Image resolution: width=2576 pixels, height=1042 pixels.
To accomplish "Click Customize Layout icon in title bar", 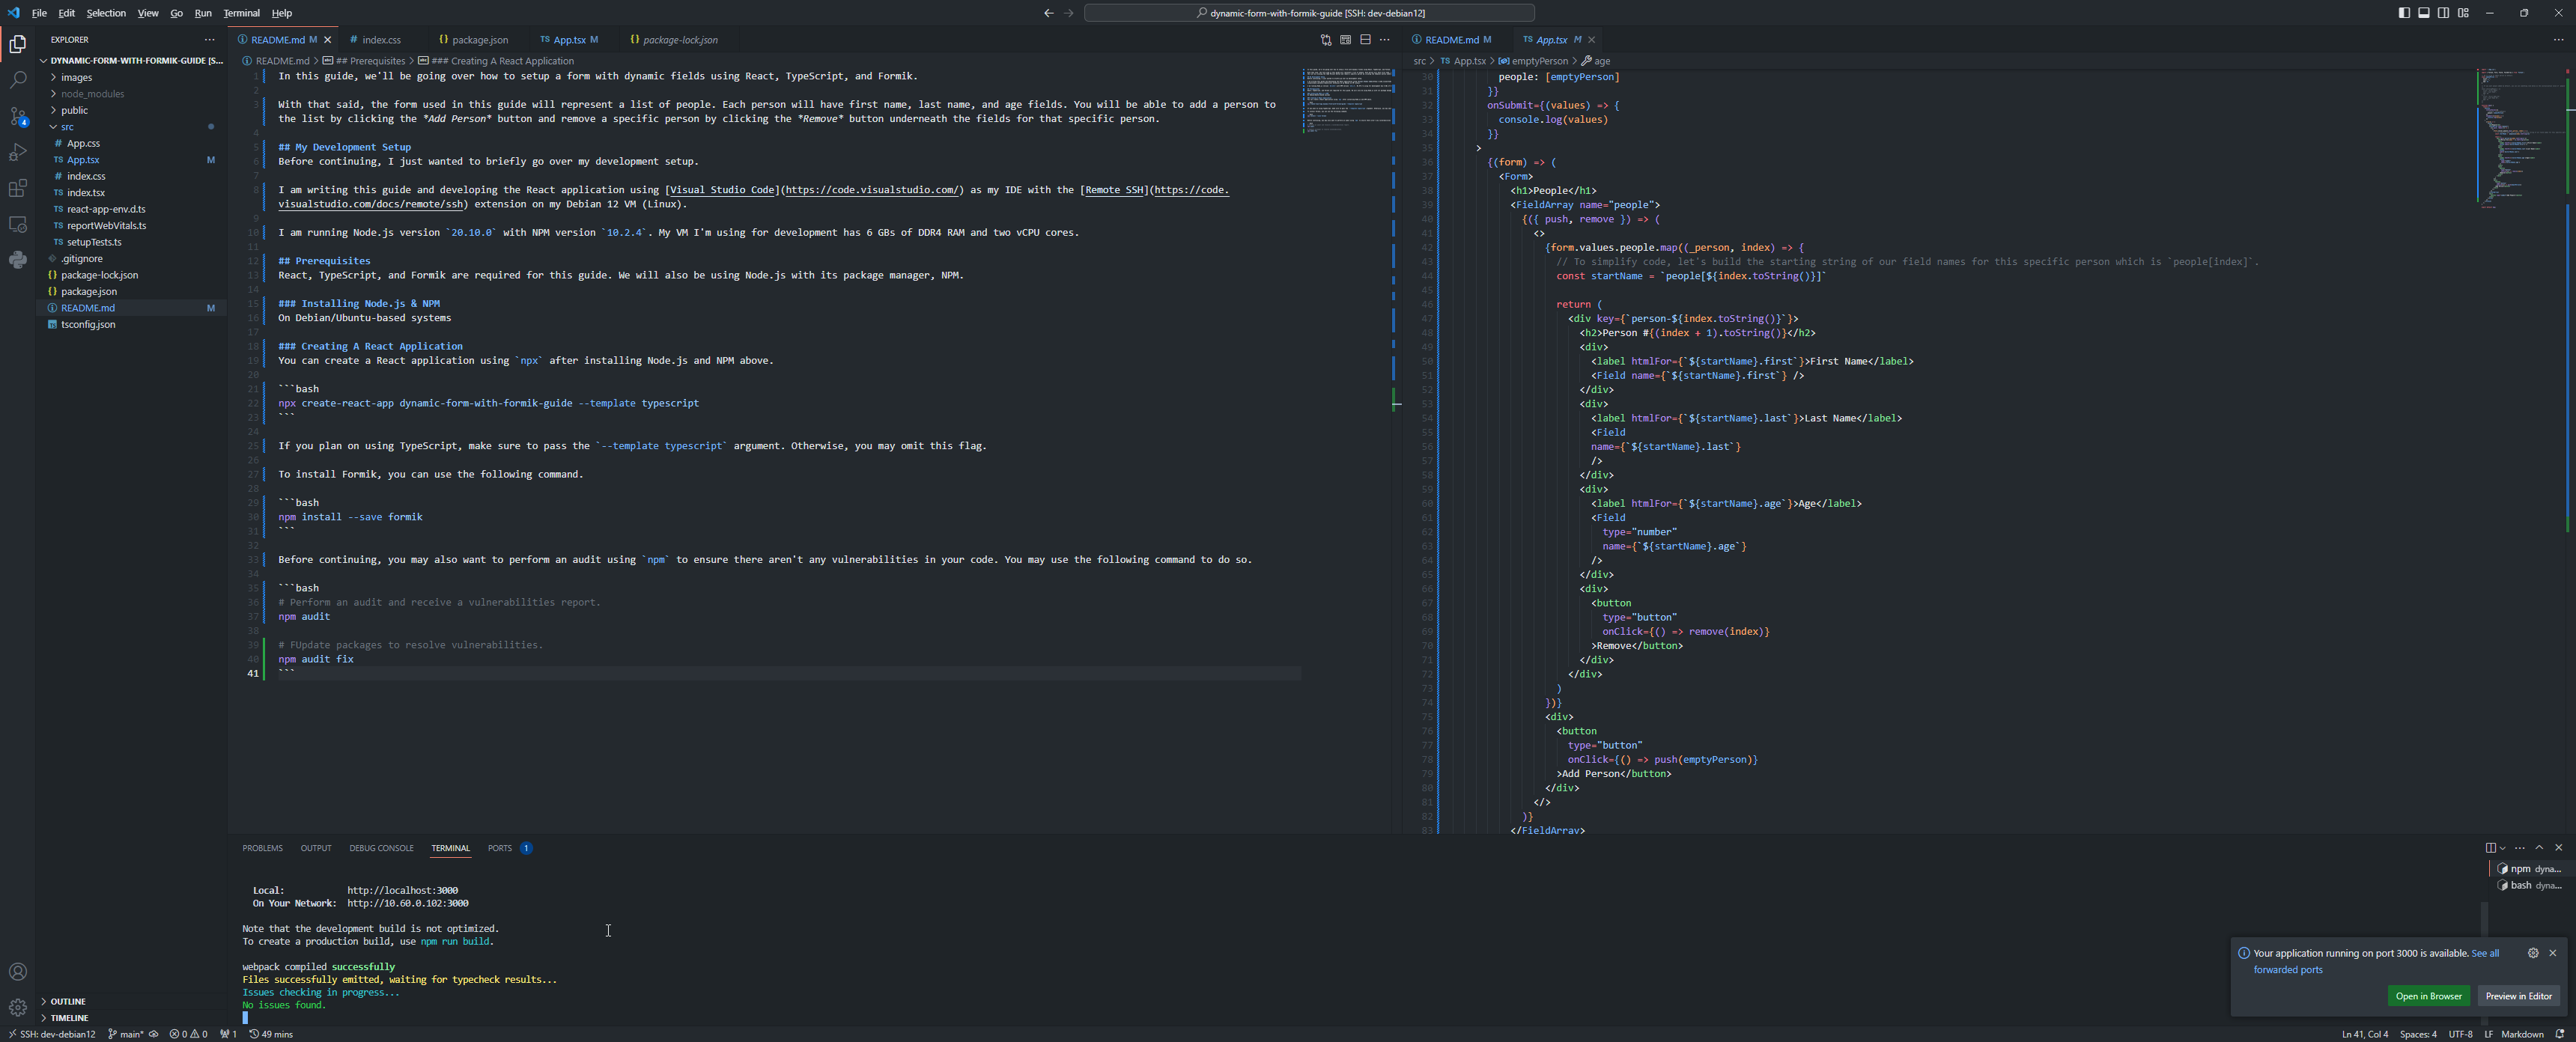I will tap(2463, 13).
